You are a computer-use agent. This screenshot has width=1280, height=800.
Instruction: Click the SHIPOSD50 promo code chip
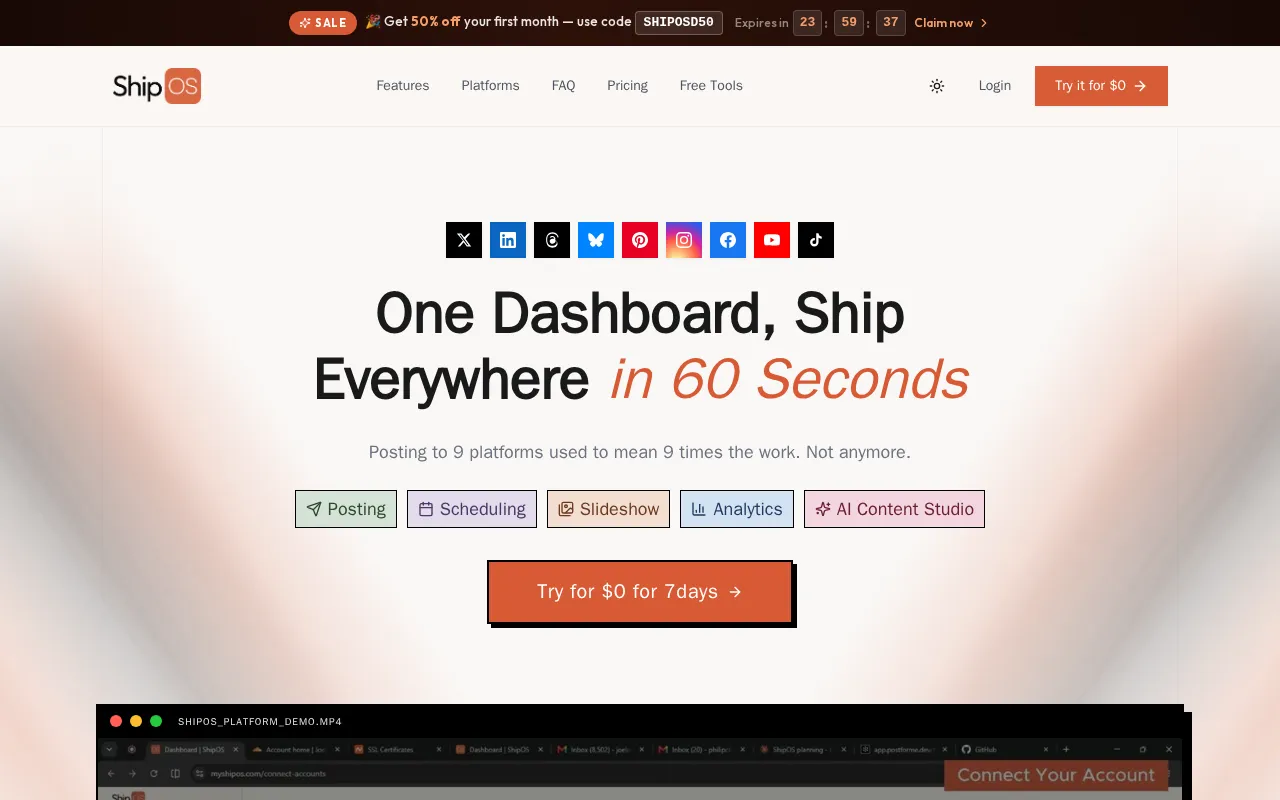pyautogui.click(x=679, y=22)
